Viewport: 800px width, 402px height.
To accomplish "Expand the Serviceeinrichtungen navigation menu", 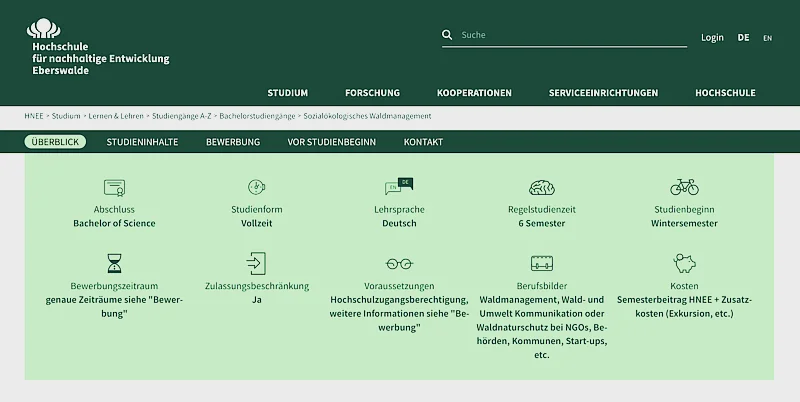I will point(603,93).
